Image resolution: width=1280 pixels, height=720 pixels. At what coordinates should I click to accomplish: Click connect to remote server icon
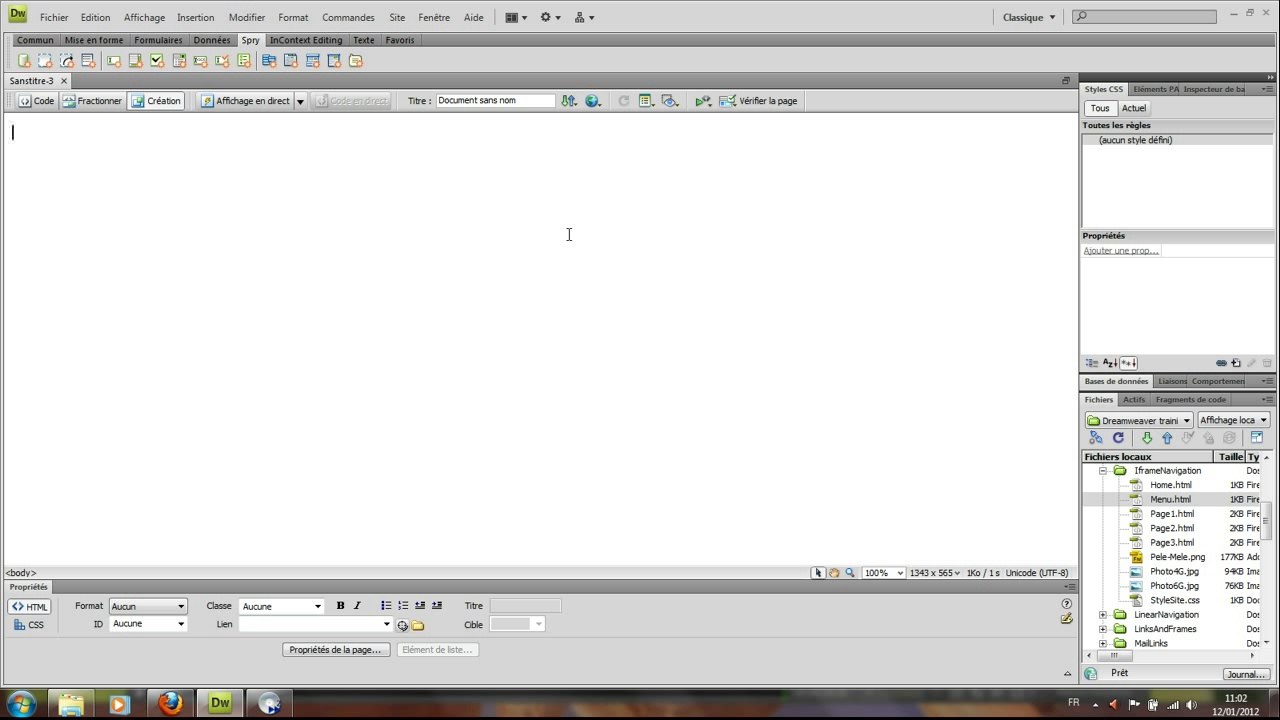pos(1096,438)
